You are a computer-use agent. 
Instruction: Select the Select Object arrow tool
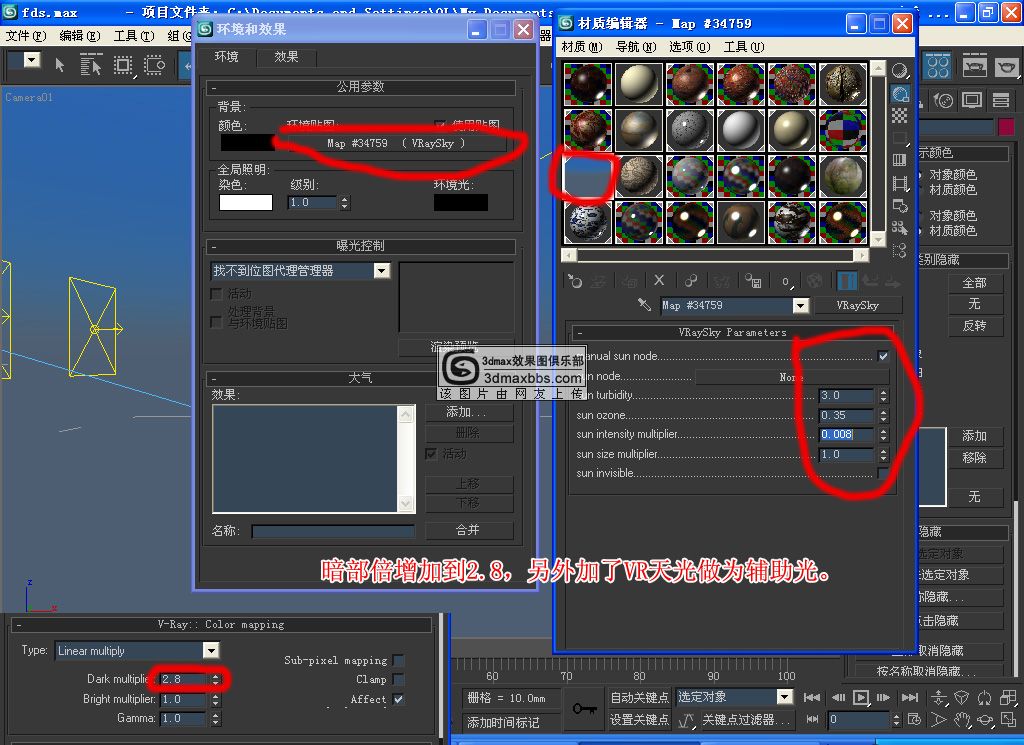pos(59,64)
